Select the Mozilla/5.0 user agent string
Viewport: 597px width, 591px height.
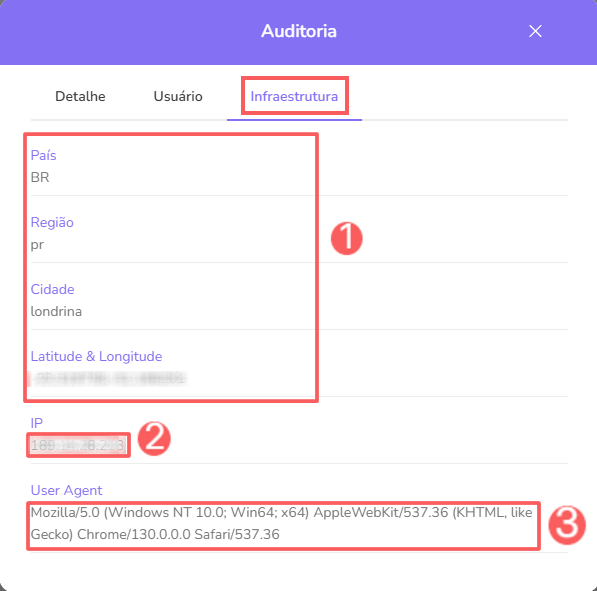tap(281, 524)
